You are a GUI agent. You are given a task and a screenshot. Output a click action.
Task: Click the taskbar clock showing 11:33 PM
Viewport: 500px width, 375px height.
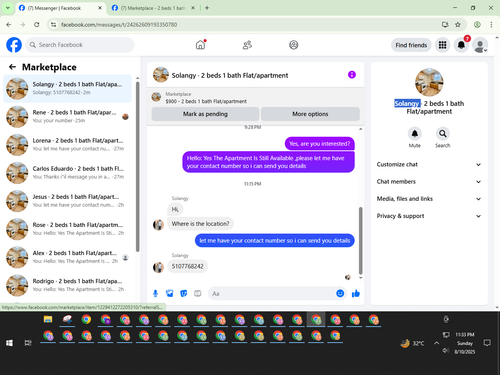[465, 343]
